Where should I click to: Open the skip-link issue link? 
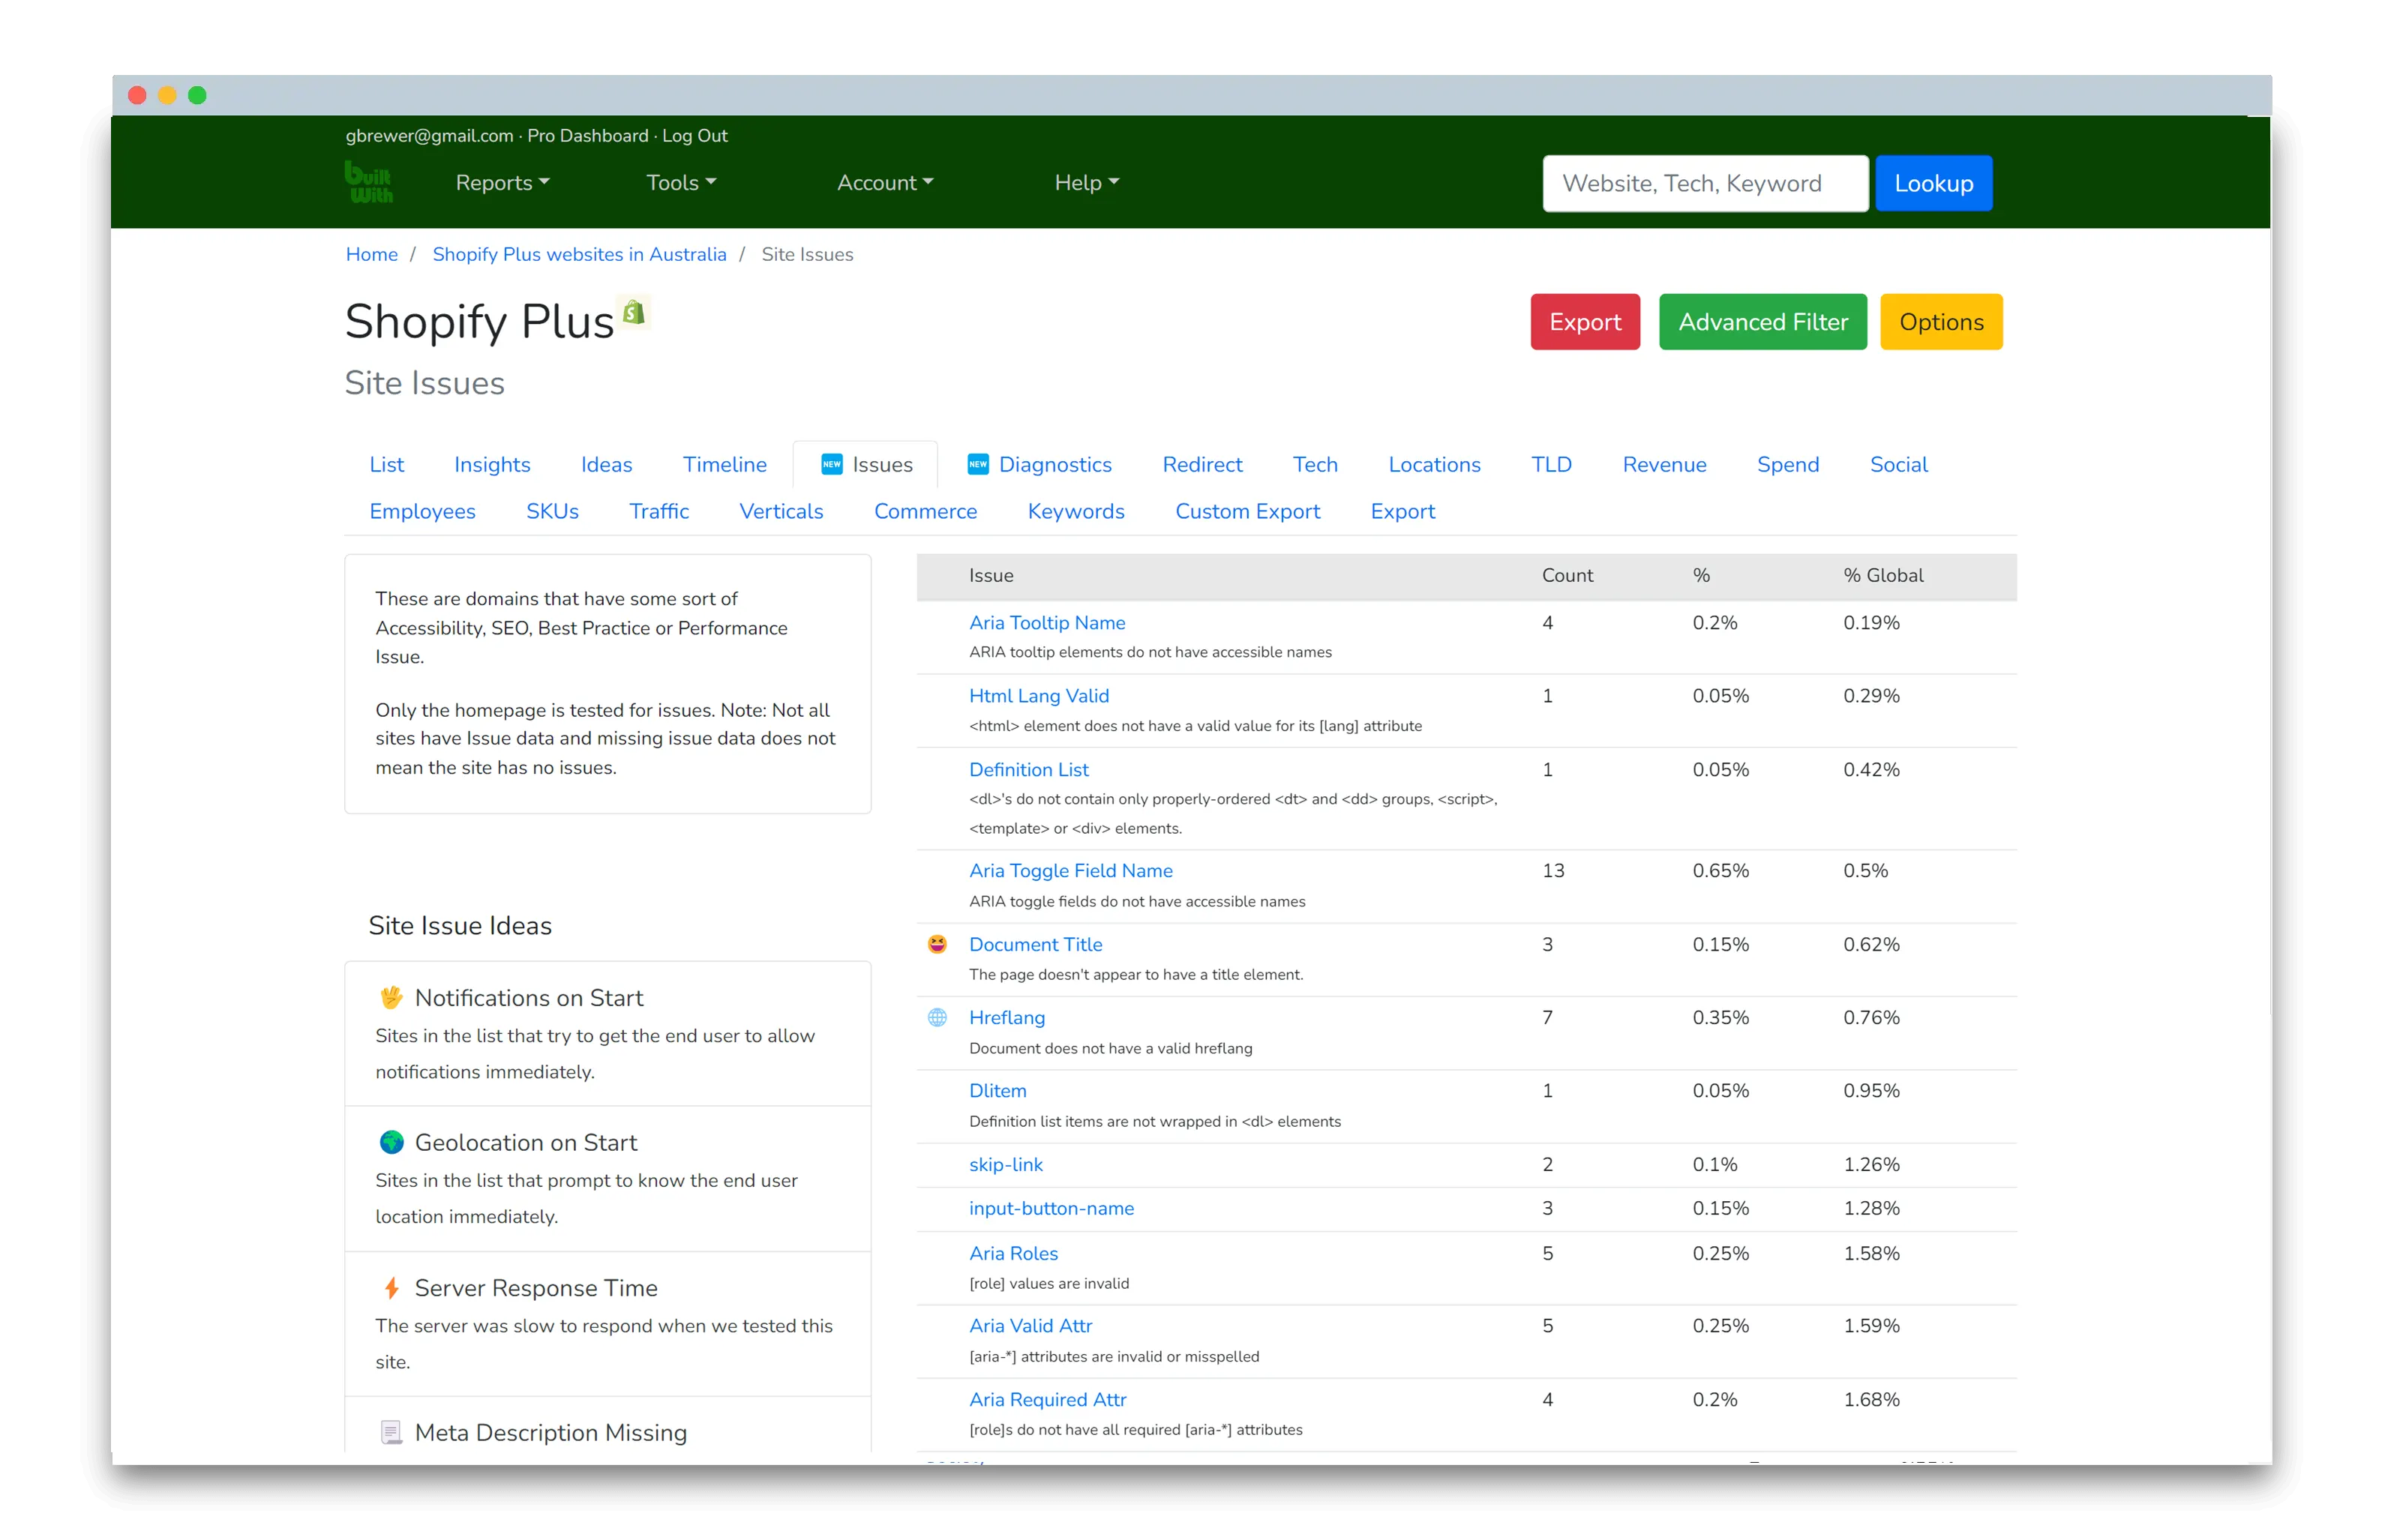[1006, 1164]
